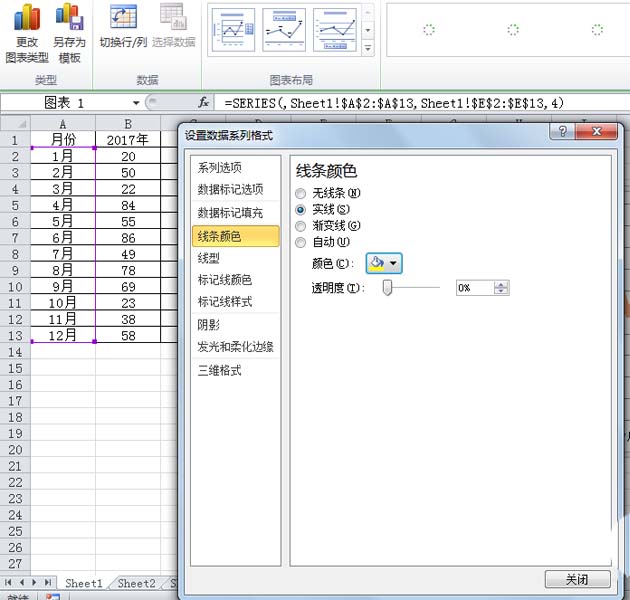This screenshot has height=600, width=630.
Task: Click the fx insert function icon
Action: click(x=204, y=102)
